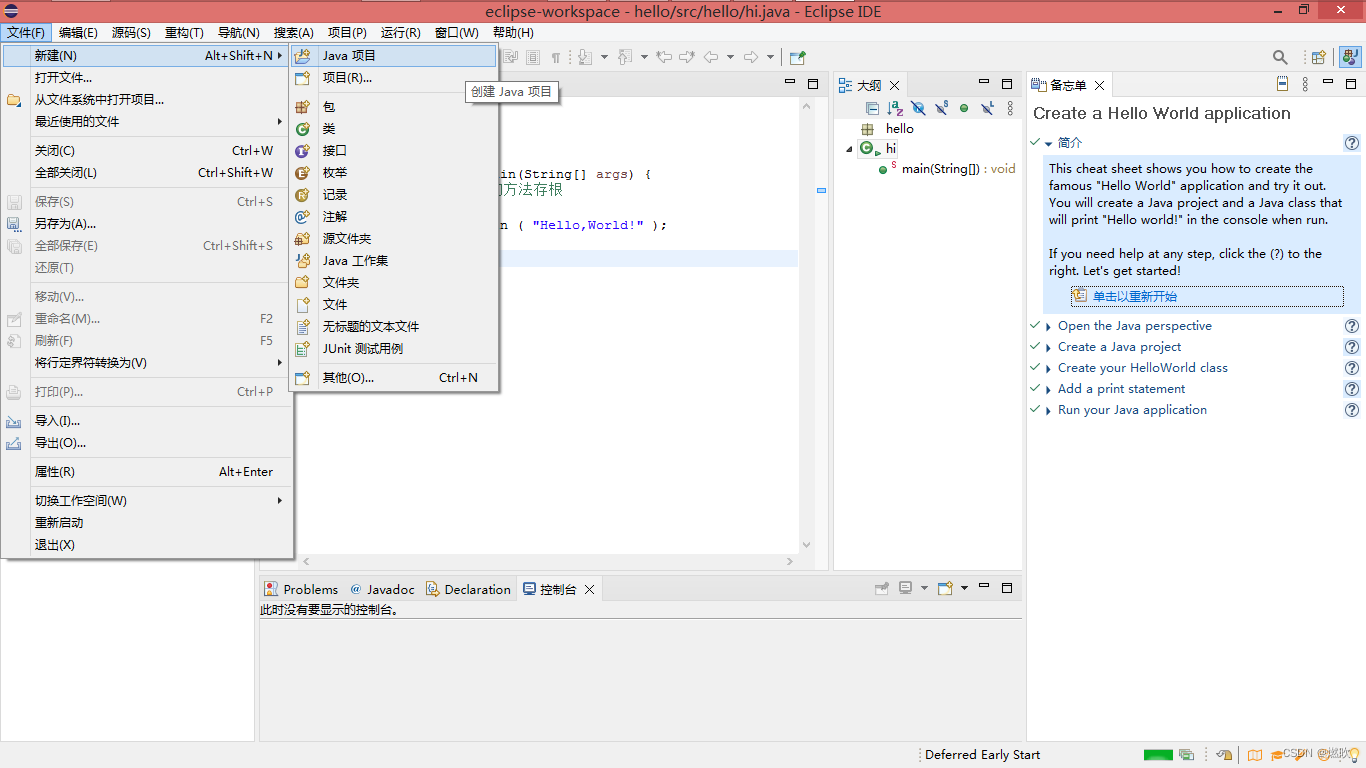
Task: Click help icon for Add a print statement
Action: coord(1352,389)
